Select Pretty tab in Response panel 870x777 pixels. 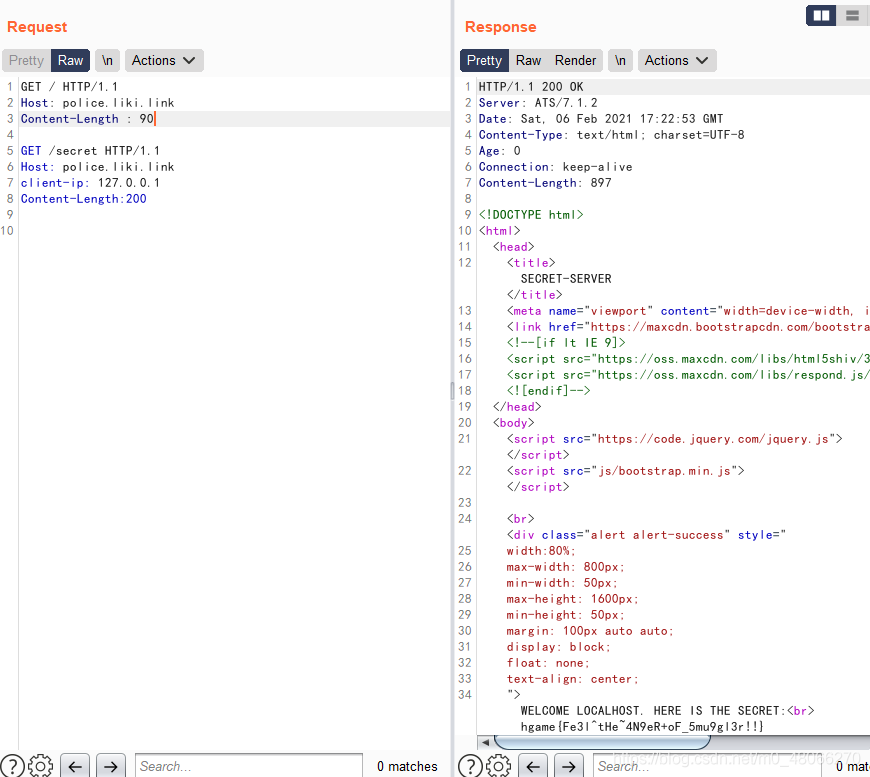[x=484, y=60]
